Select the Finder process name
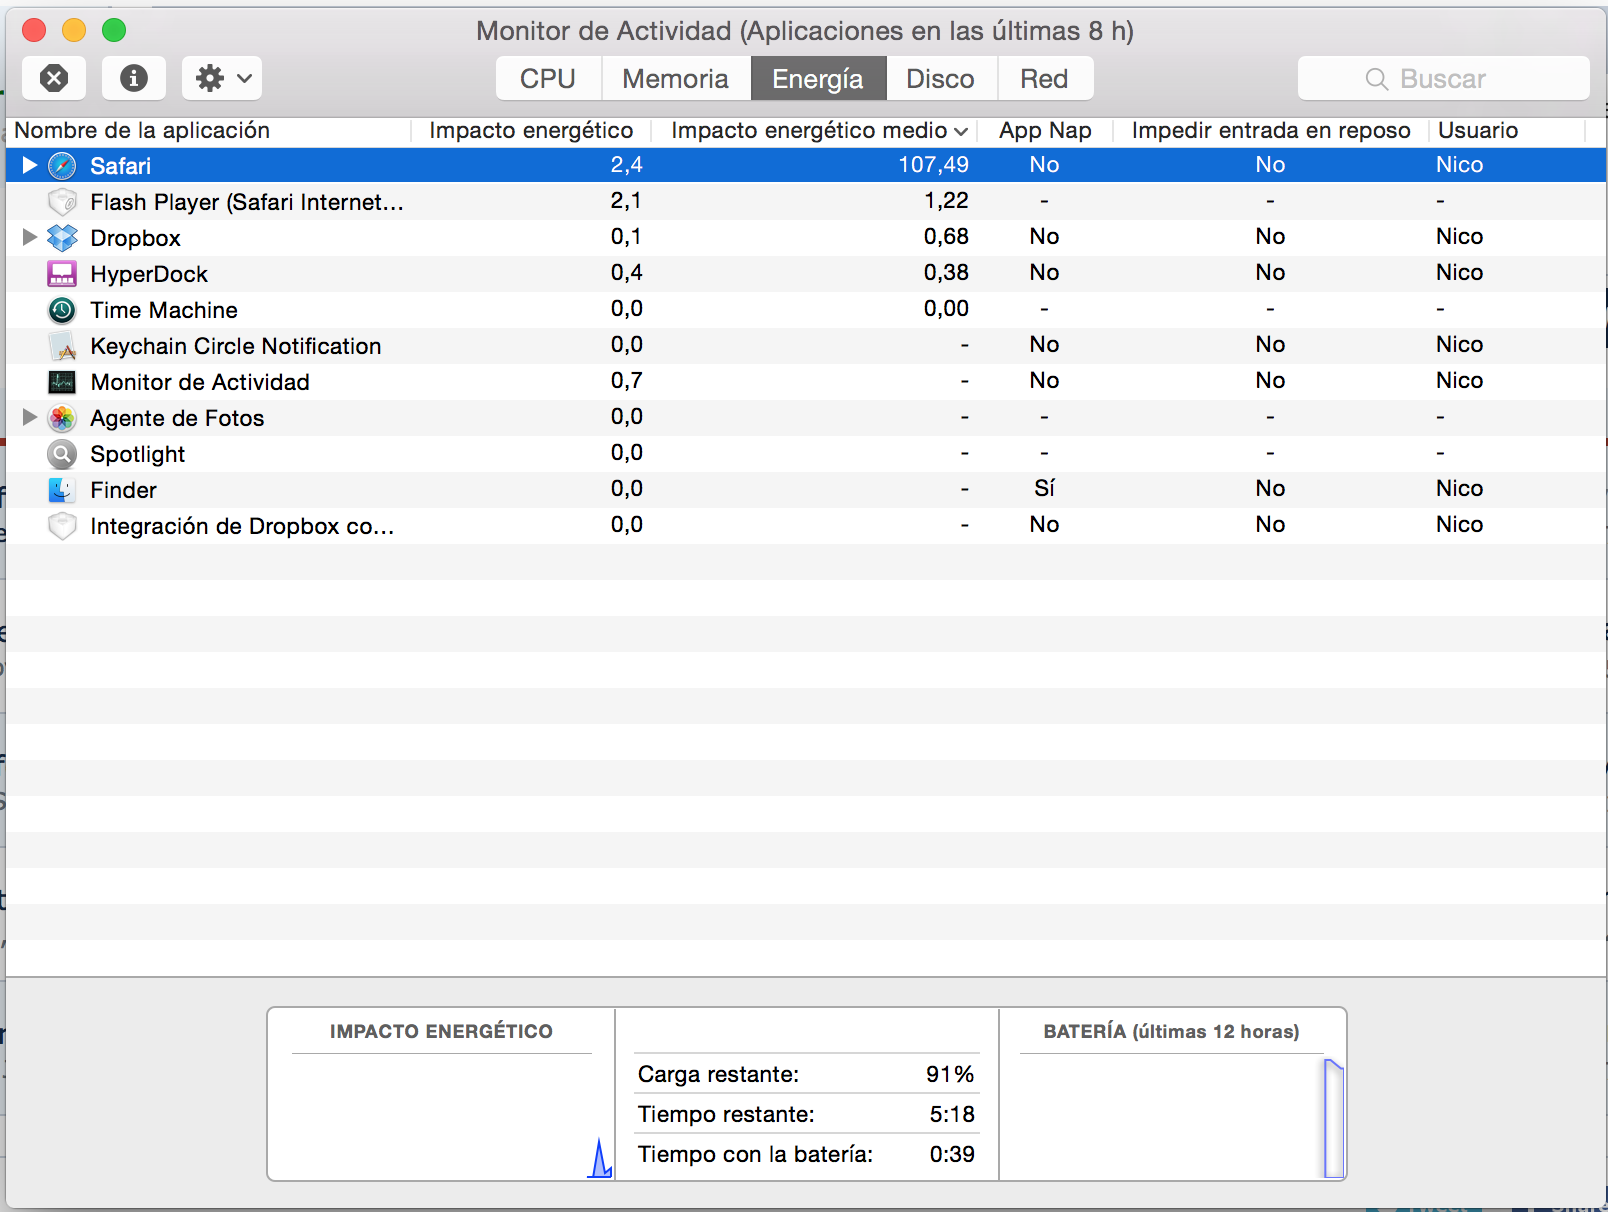This screenshot has height=1212, width=1608. 124,490
